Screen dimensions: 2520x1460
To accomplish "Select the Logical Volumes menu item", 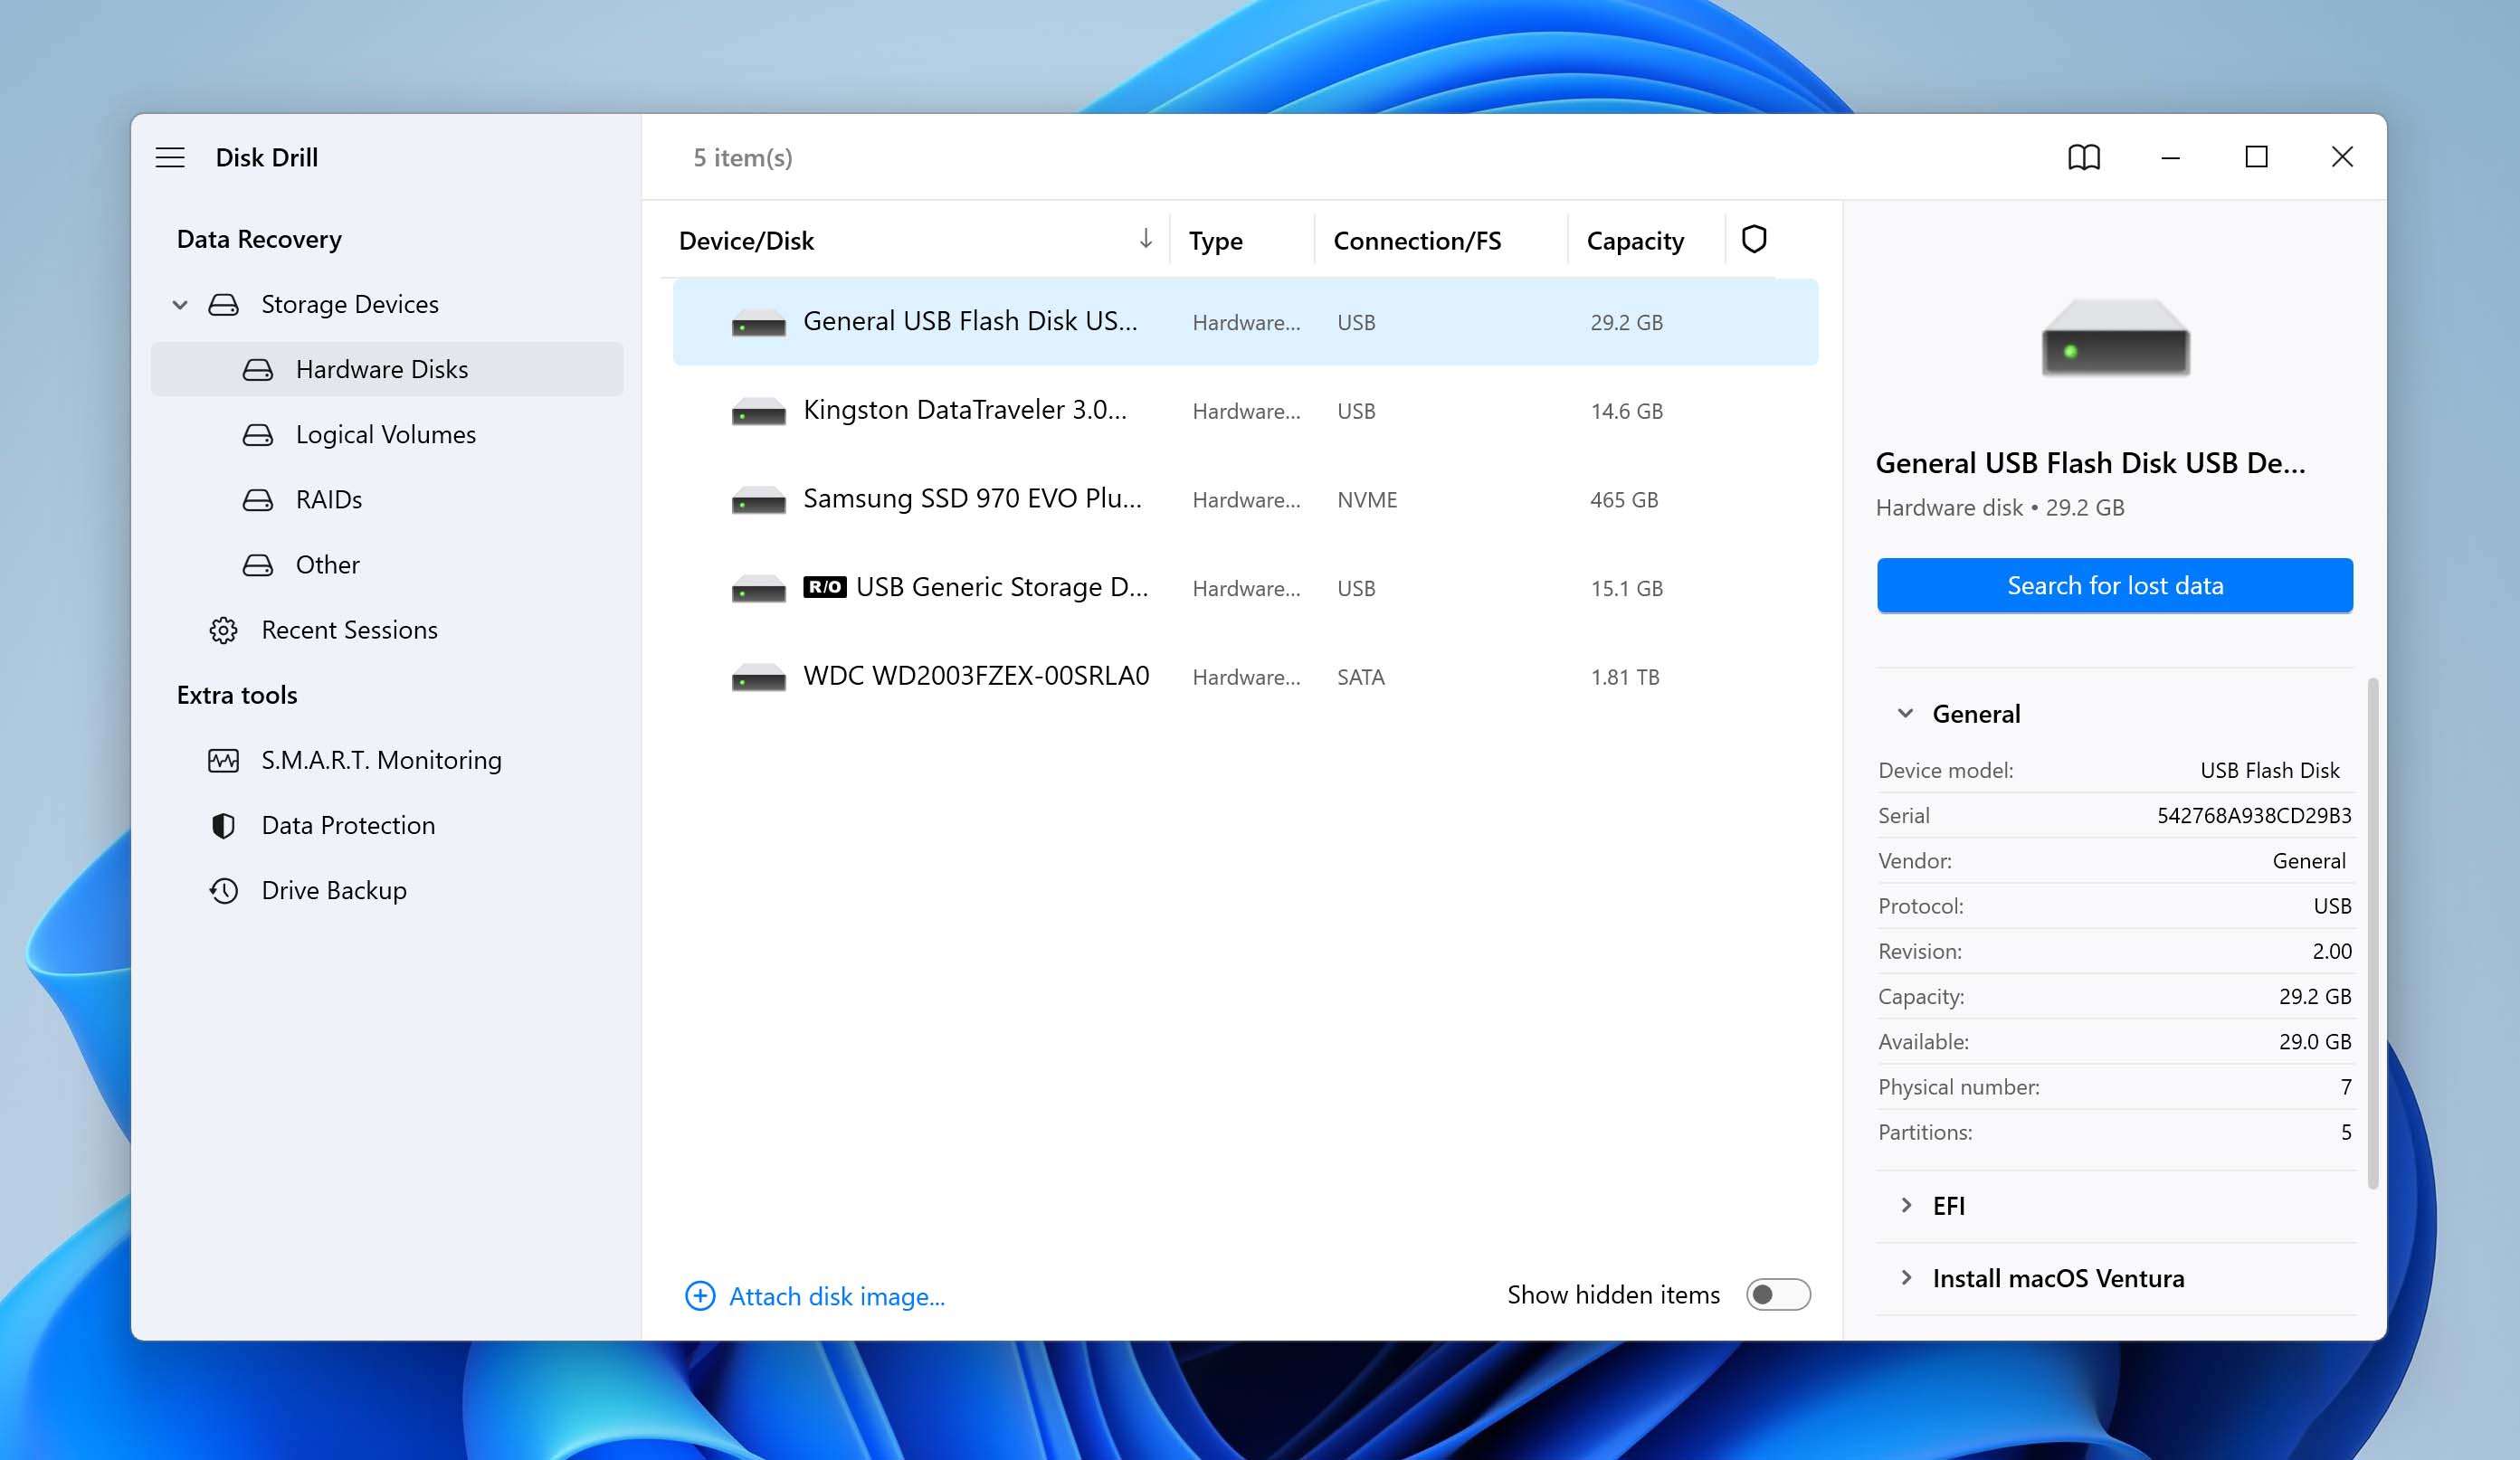I will coord(384,432).
